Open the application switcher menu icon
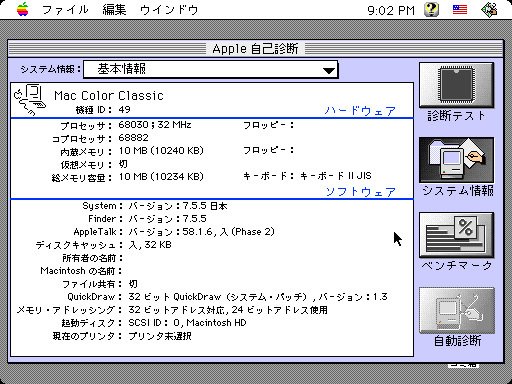 pos(489,9)
